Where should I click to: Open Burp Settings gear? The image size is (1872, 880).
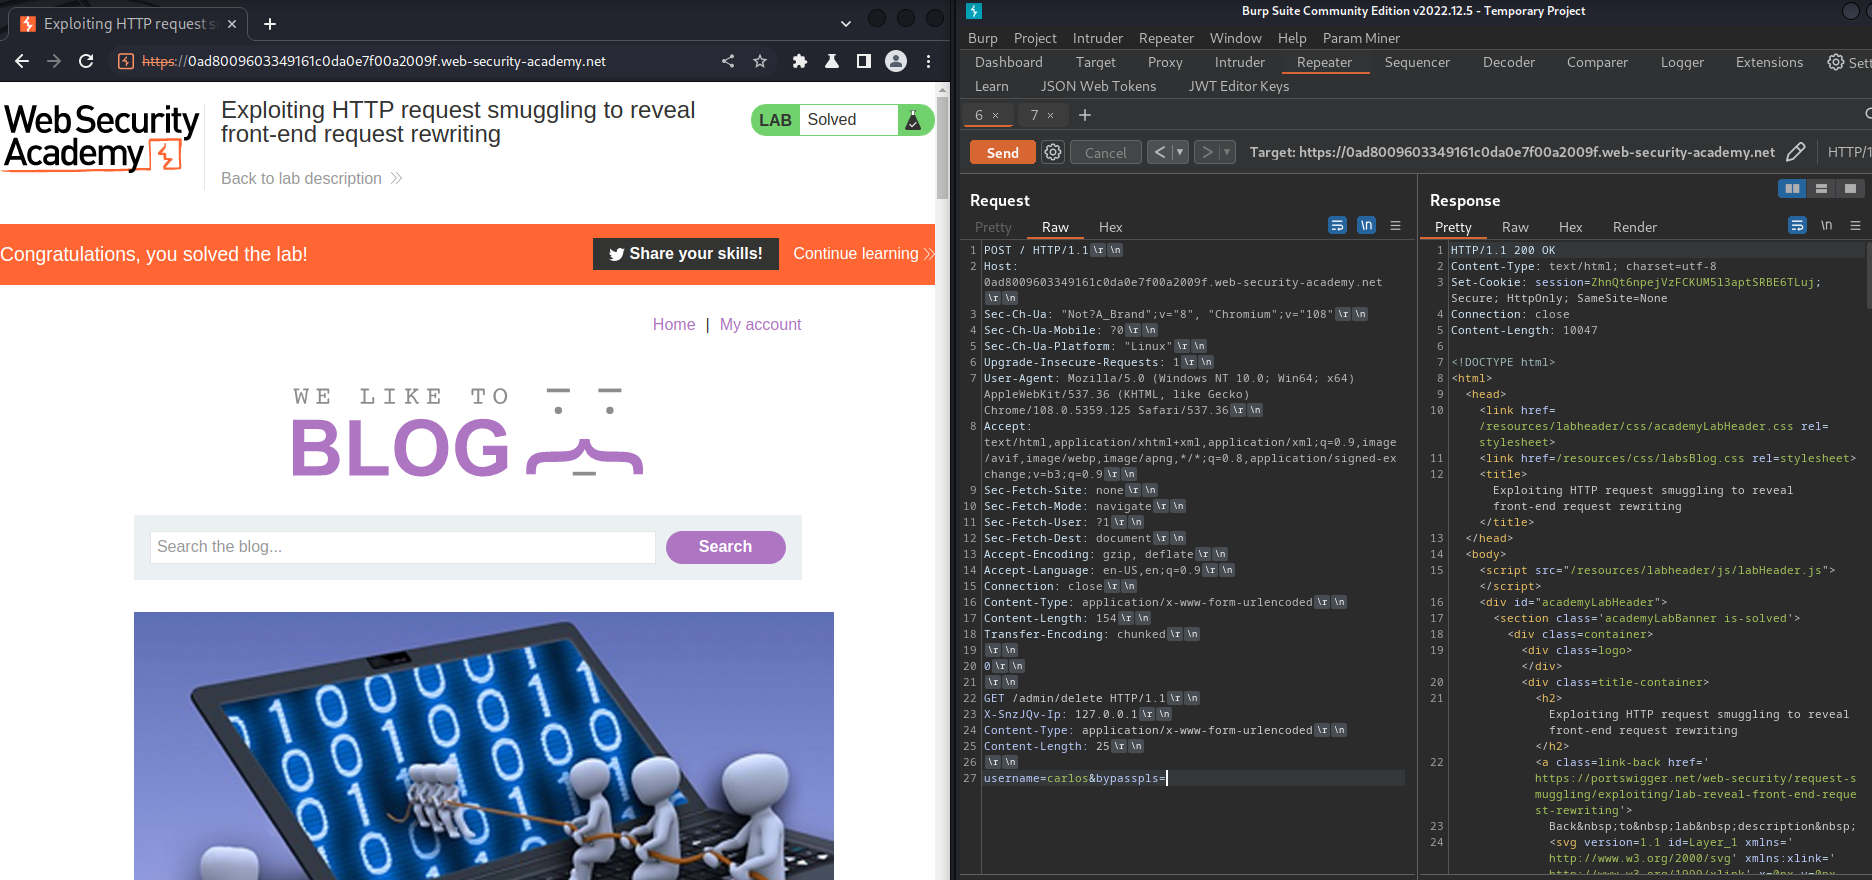(x=1836, y=62)
